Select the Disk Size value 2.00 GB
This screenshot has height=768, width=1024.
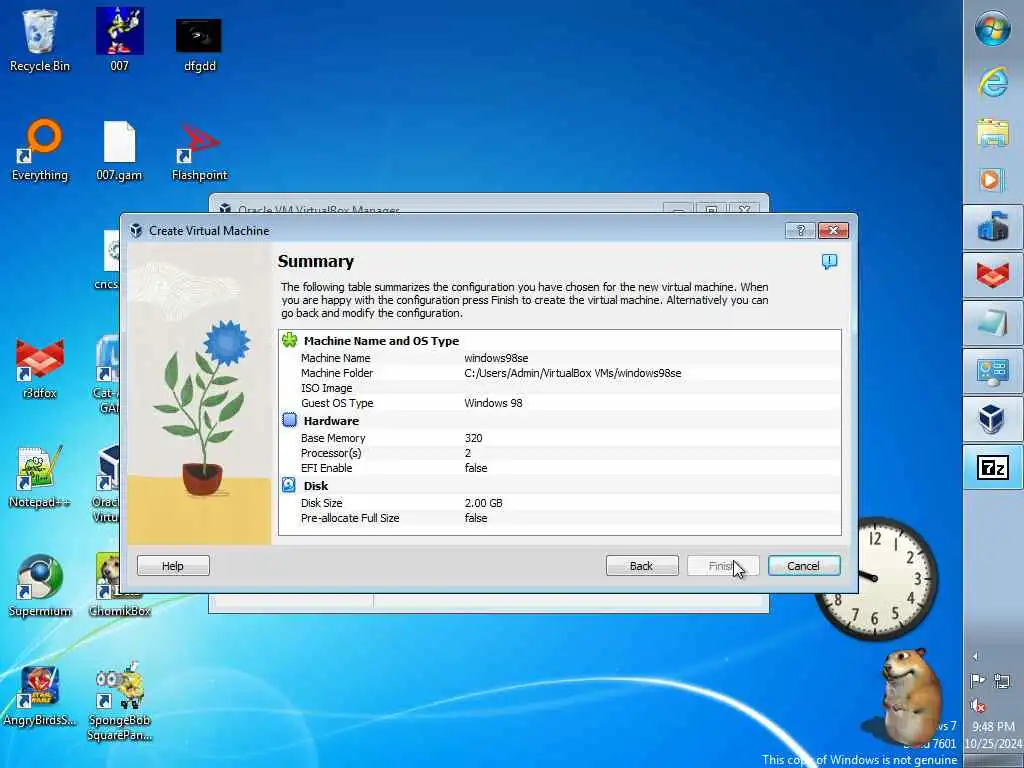pos(483,503)
